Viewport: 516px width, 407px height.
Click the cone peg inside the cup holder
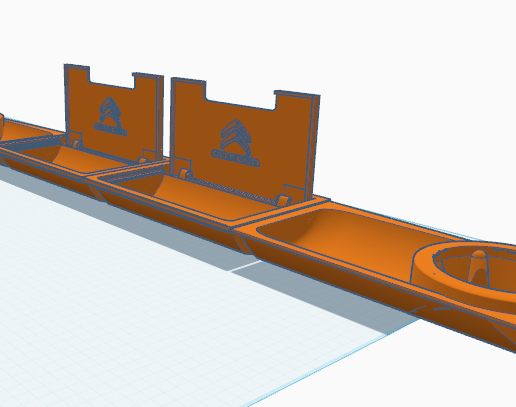(x=479, y=268)
